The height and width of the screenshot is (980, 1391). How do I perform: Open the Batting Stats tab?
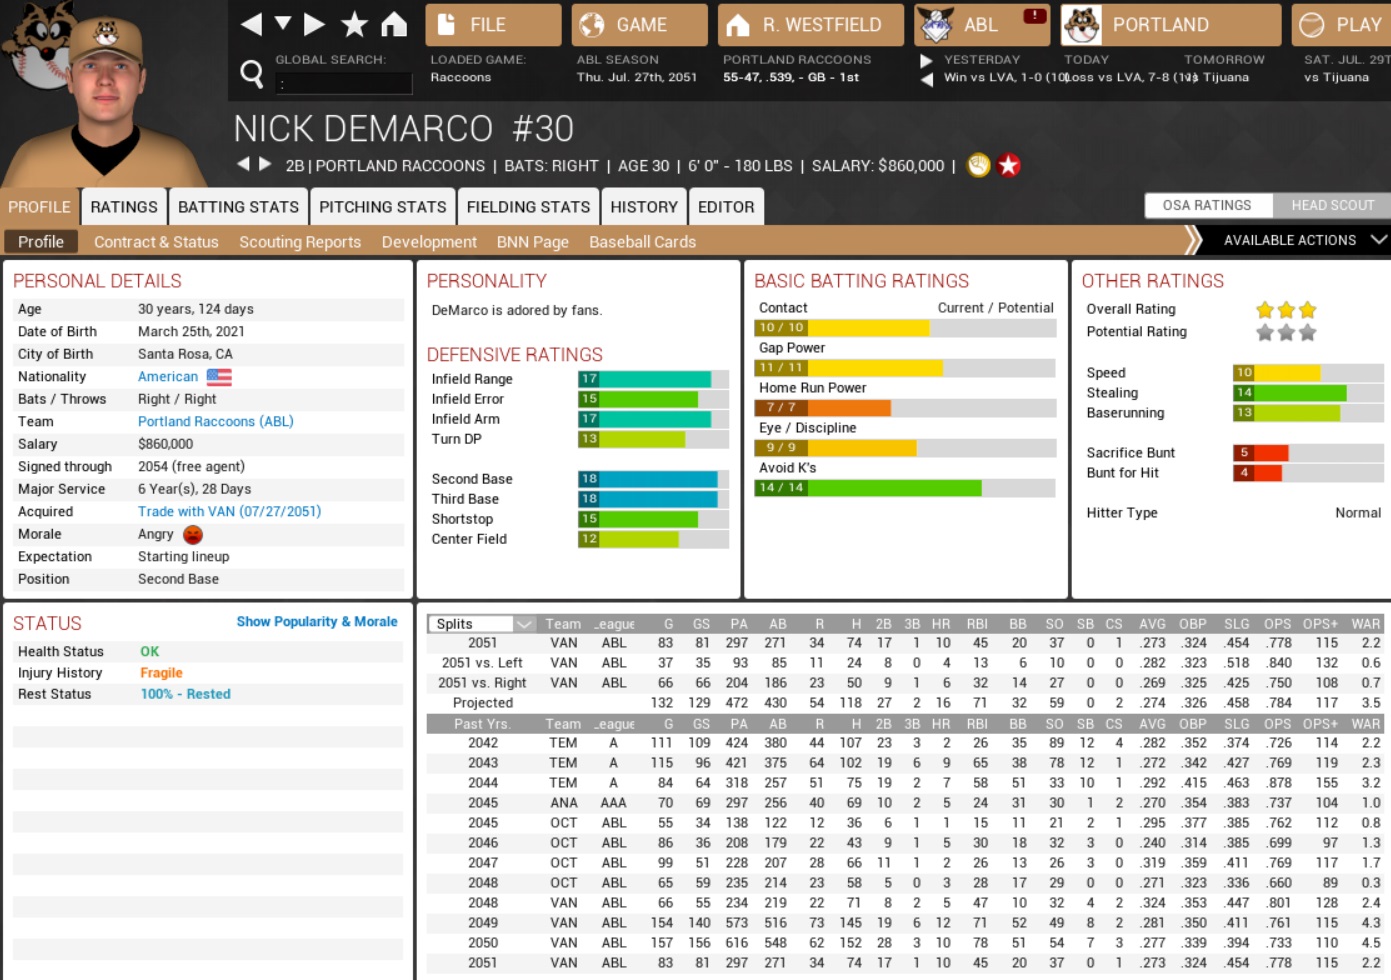pyautogui.click(x=238, y=207)
